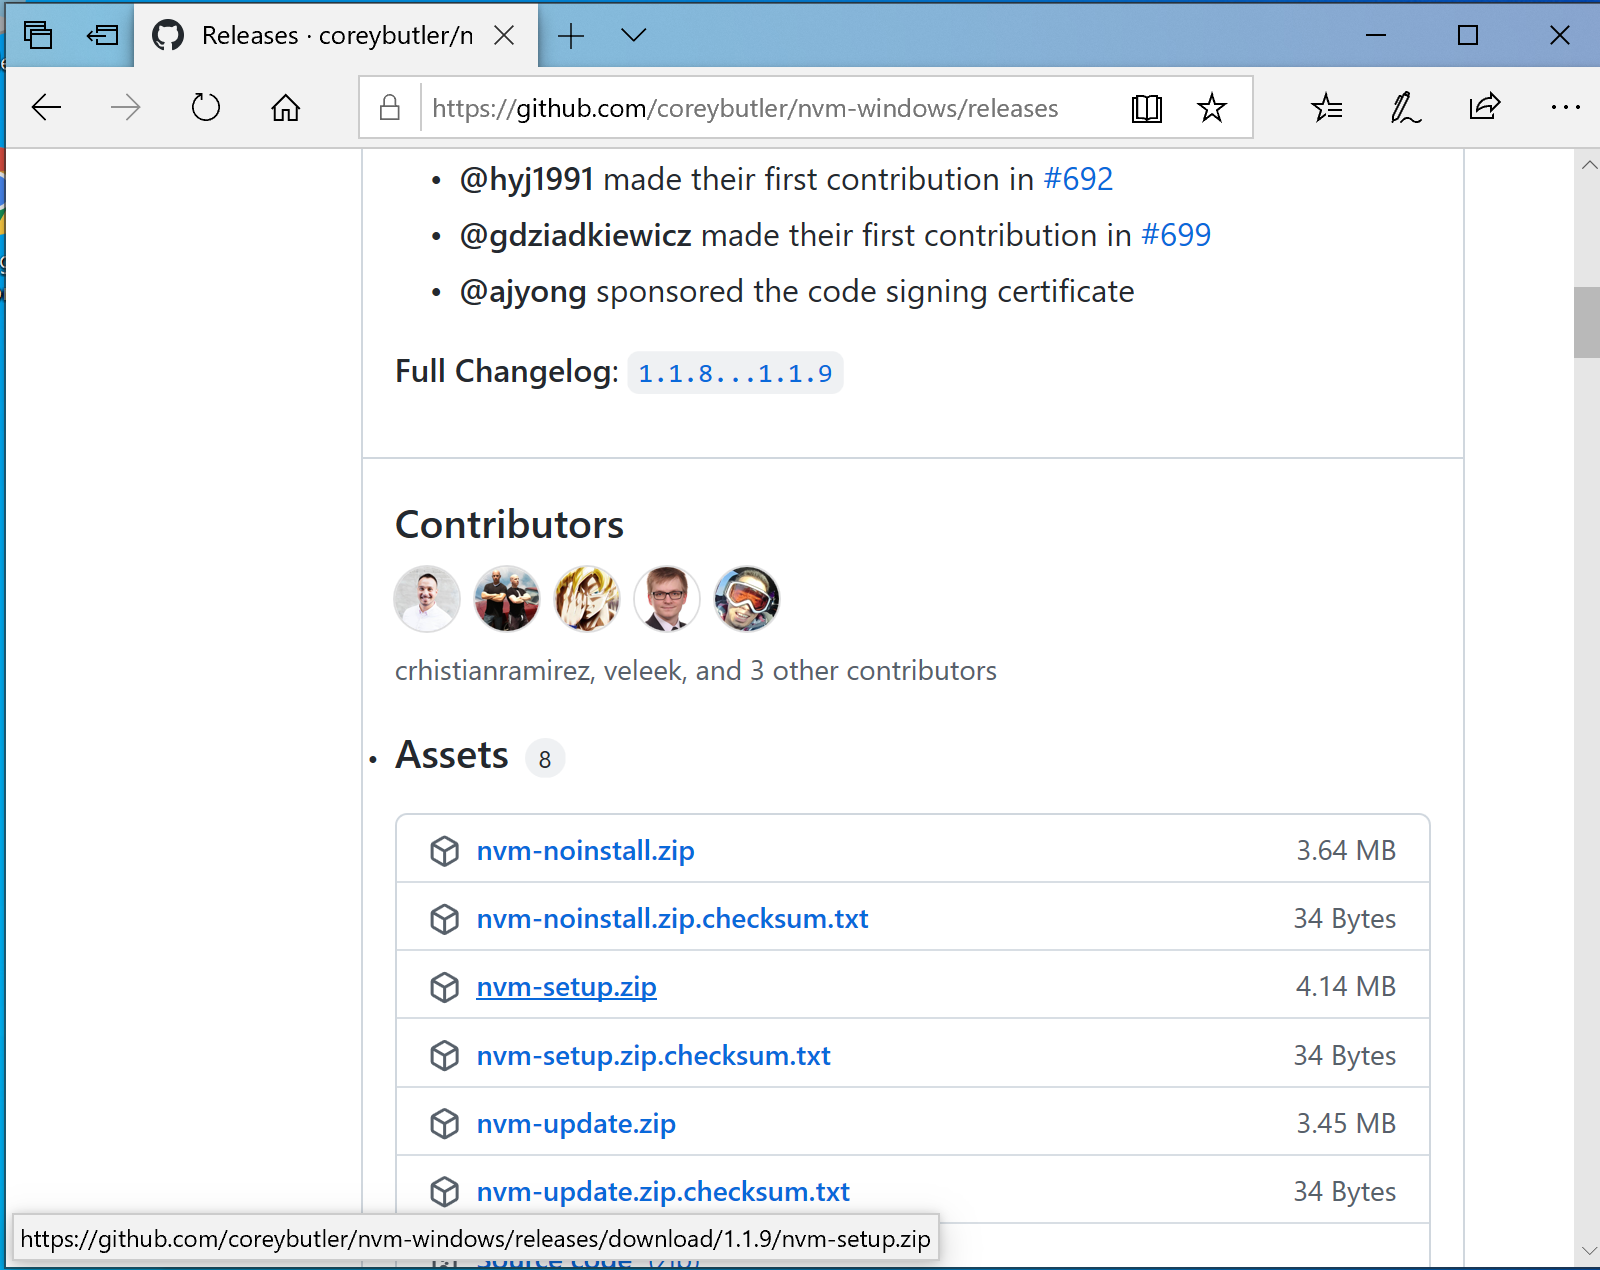1600x1270 pixels.
Task: Click the browser Forward arrow
Action: [125, 107]
